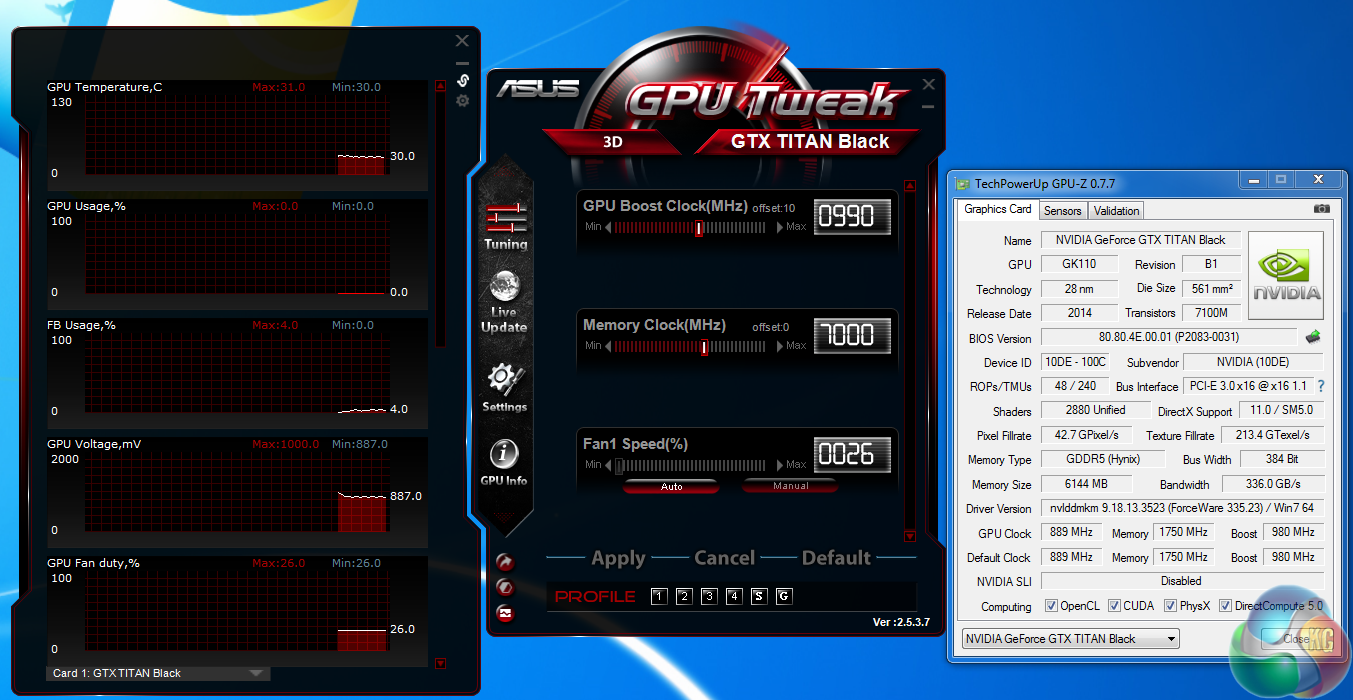
Task: Click the middle small red round icon below sidebar
Action: coord(505,588)
